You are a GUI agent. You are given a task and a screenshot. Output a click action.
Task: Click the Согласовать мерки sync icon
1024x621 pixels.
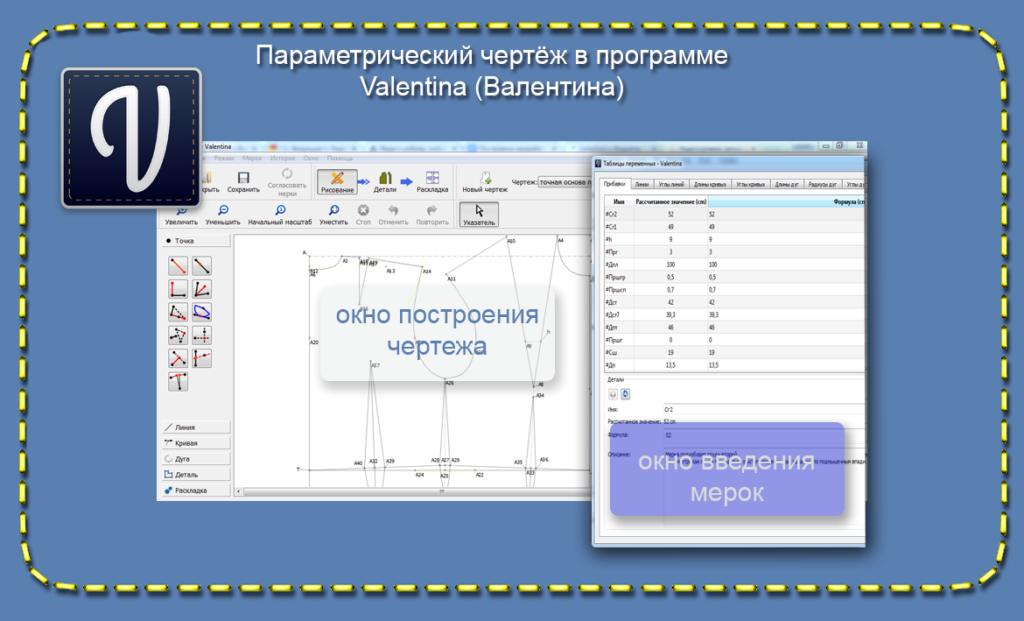pos(287,182)
